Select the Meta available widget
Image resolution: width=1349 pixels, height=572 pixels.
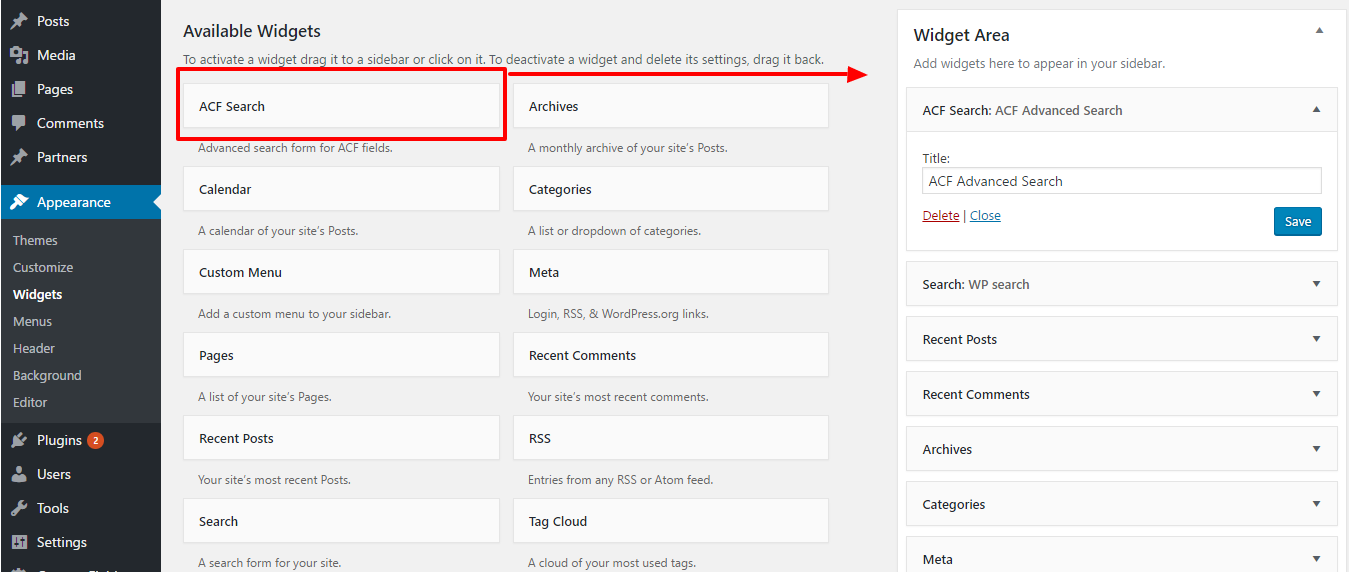671,272
